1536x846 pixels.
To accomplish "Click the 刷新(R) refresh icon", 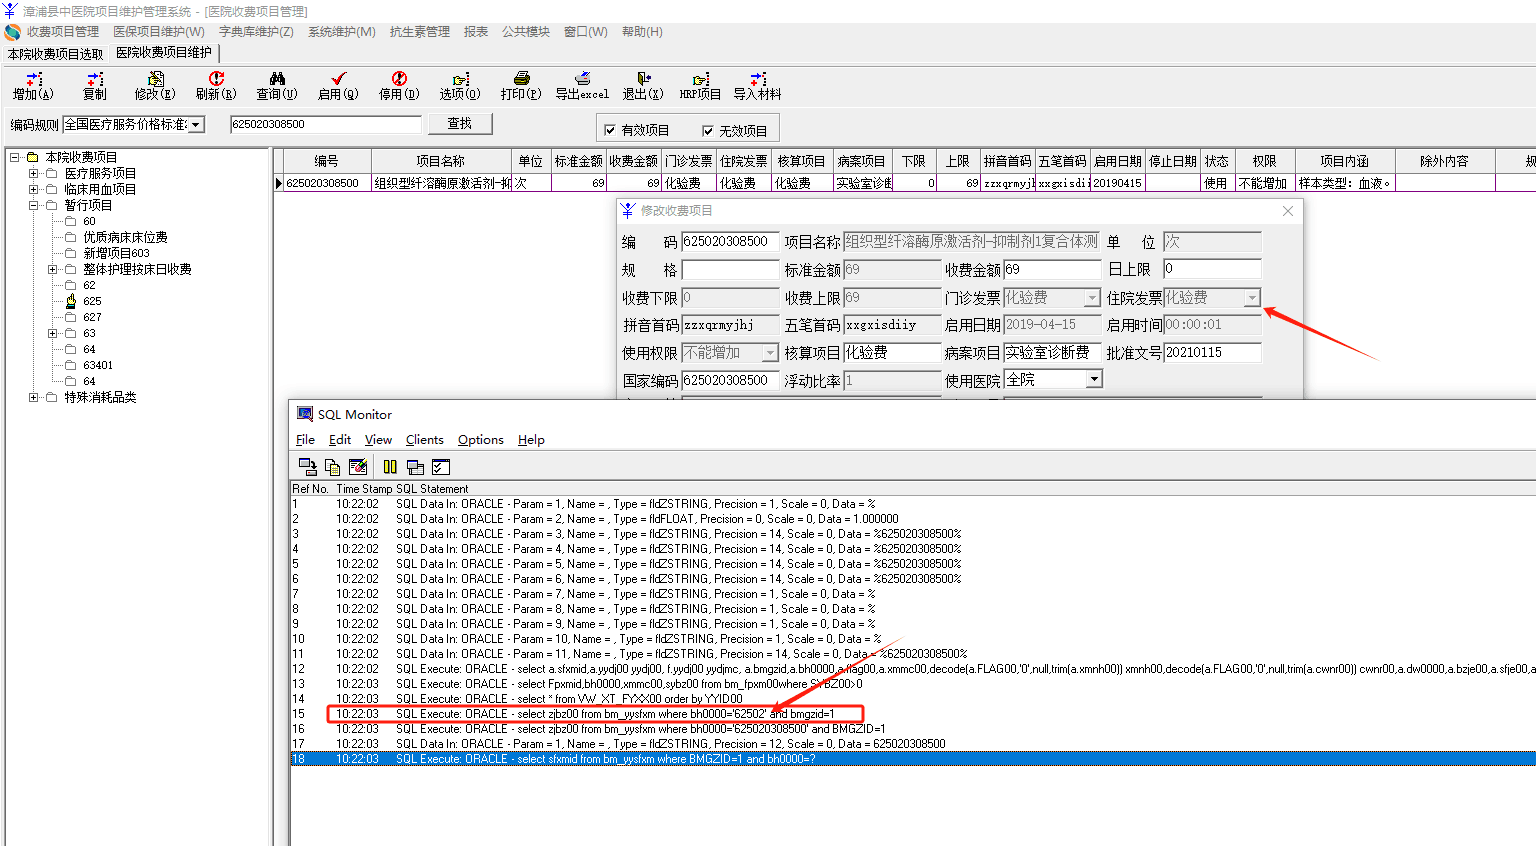I will tap(216, 79).
